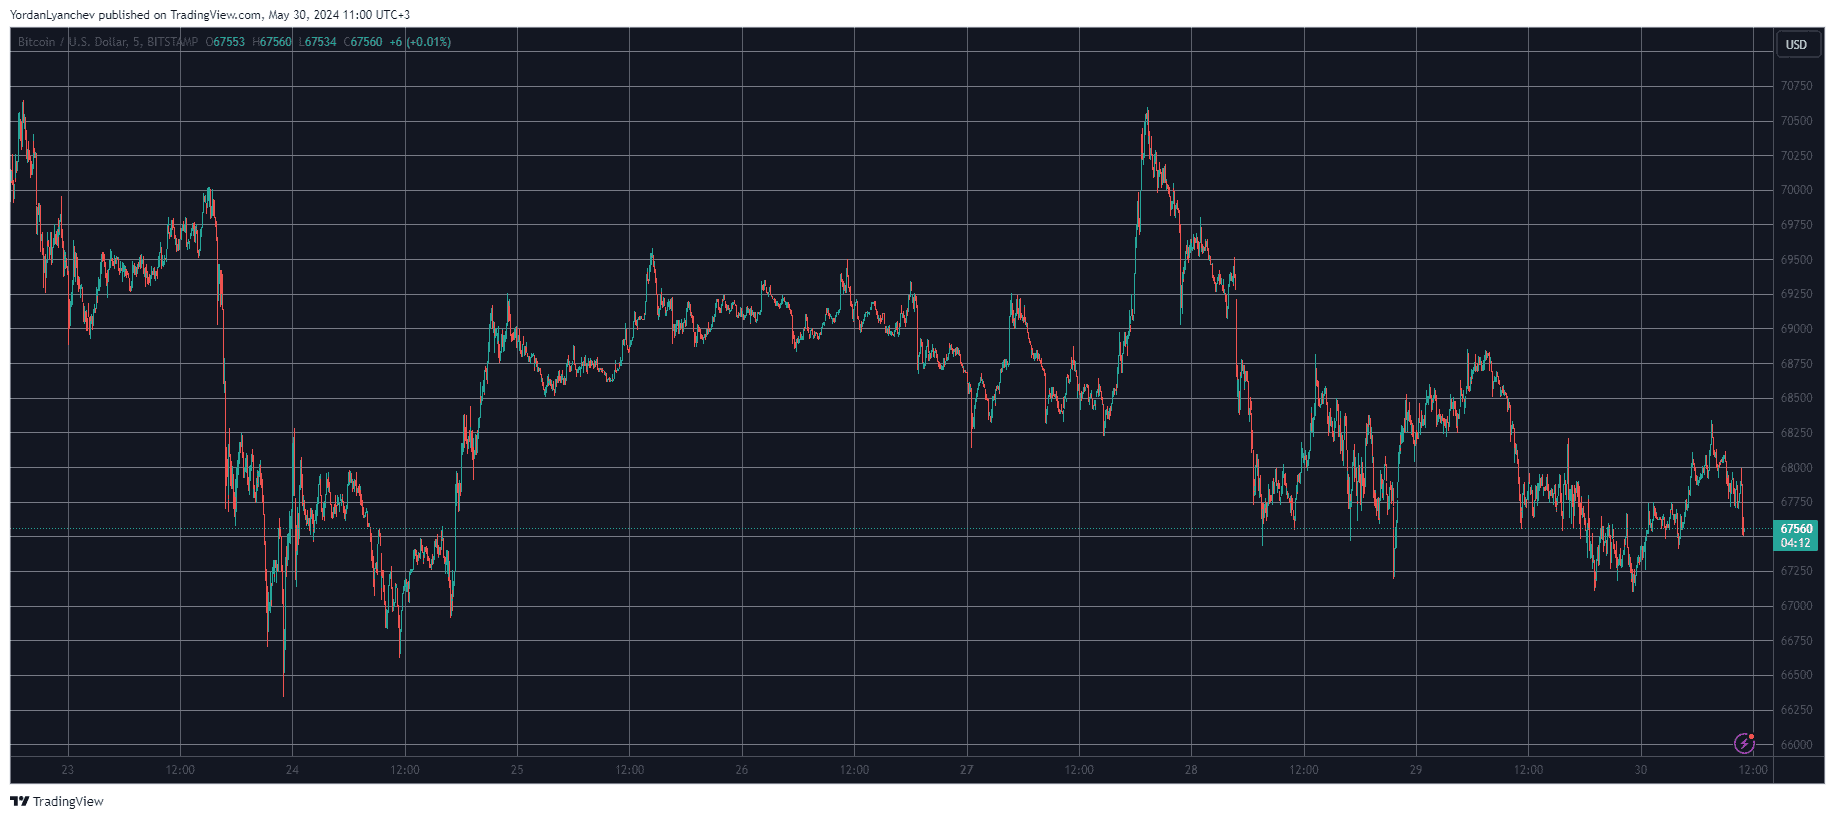The height and width of the screenshot is (819, 1835).
Task: Click the 69250 price axis label
Action: pyautogui.click(x=1796, y=294)
